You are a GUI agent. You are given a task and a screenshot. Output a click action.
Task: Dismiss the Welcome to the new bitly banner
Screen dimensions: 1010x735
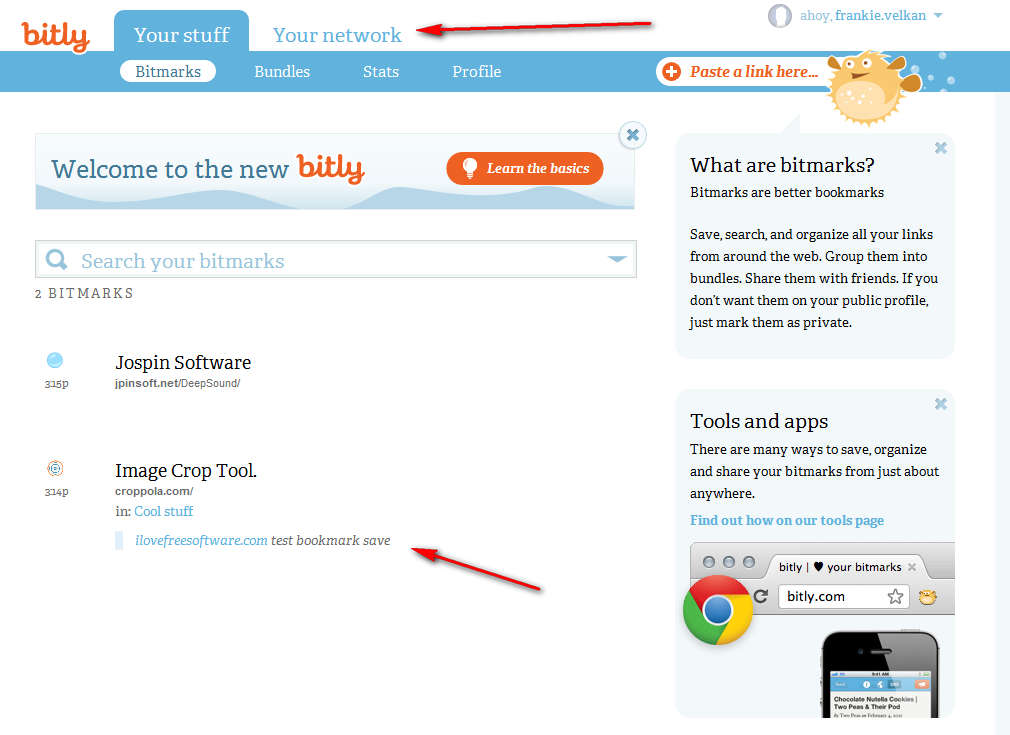(x=633, y=135)
